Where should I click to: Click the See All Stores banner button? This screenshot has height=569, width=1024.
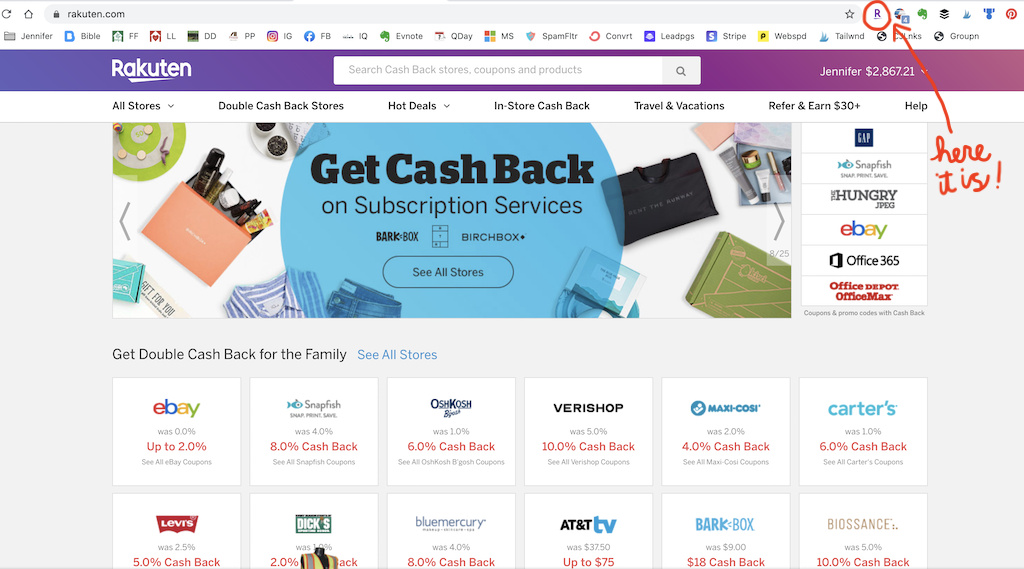(x=448, y=272)
